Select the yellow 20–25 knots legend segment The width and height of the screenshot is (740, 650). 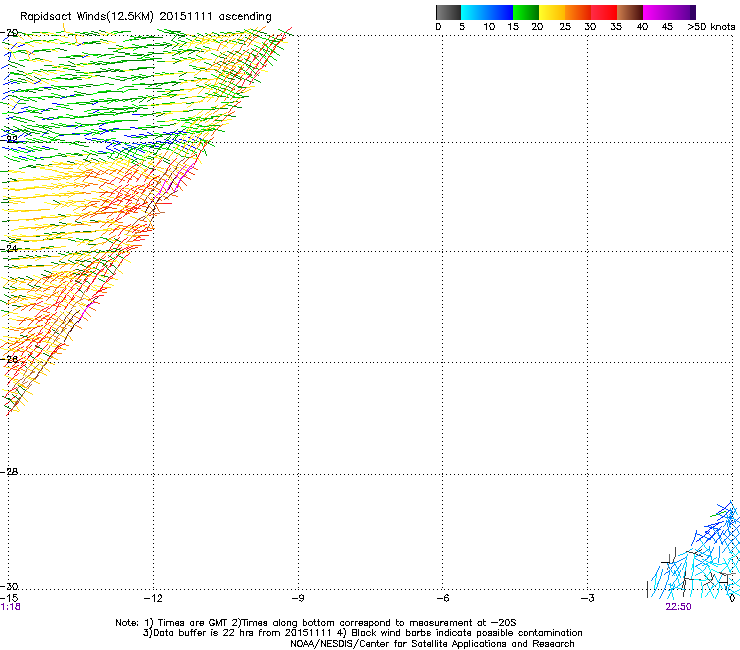point(552,12)
